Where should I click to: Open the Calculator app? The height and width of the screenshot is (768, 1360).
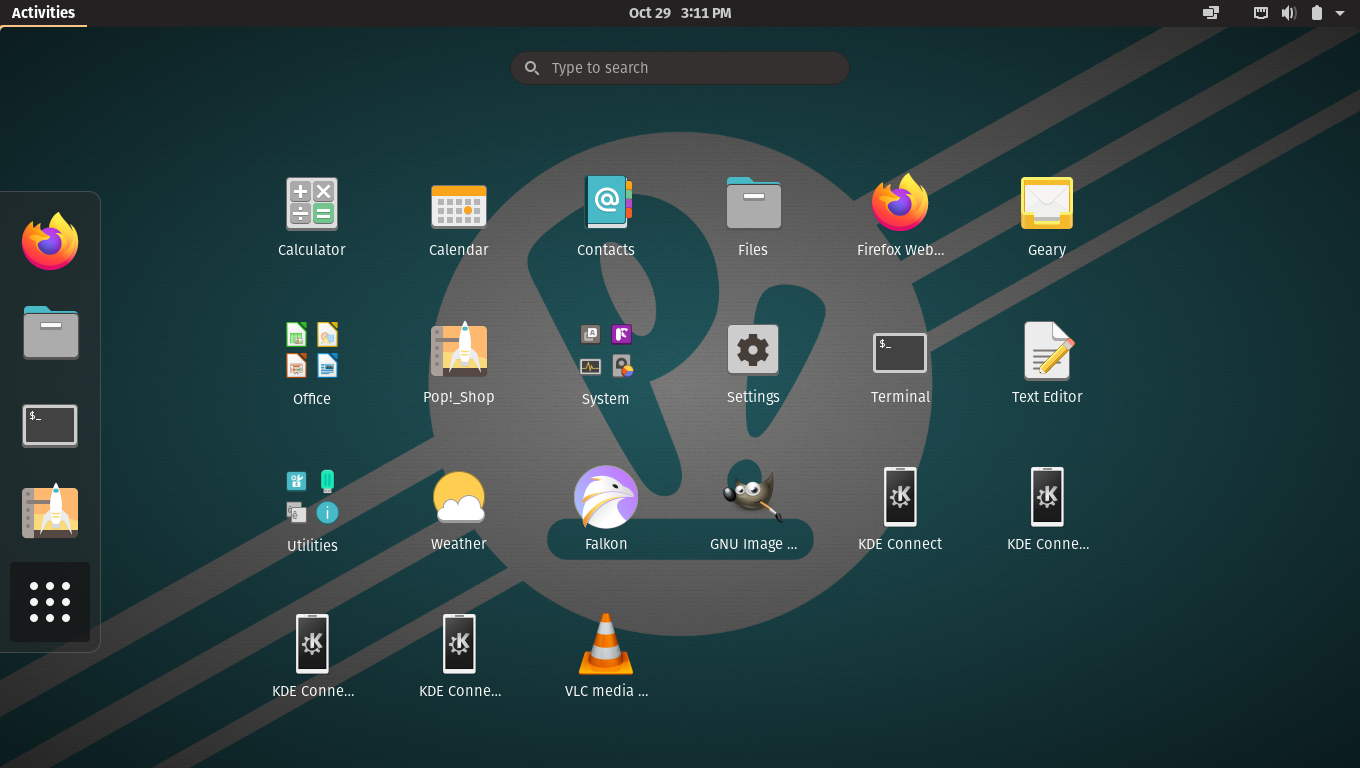[312, 204]
